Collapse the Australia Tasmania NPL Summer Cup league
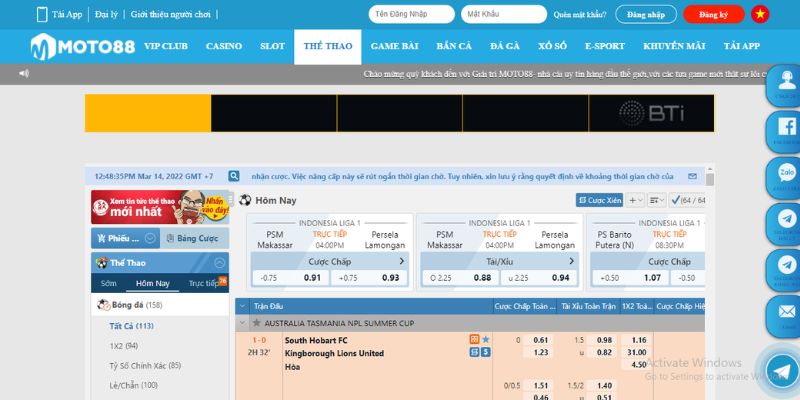Viewport: 800px width, 400px height. [242, 323]
